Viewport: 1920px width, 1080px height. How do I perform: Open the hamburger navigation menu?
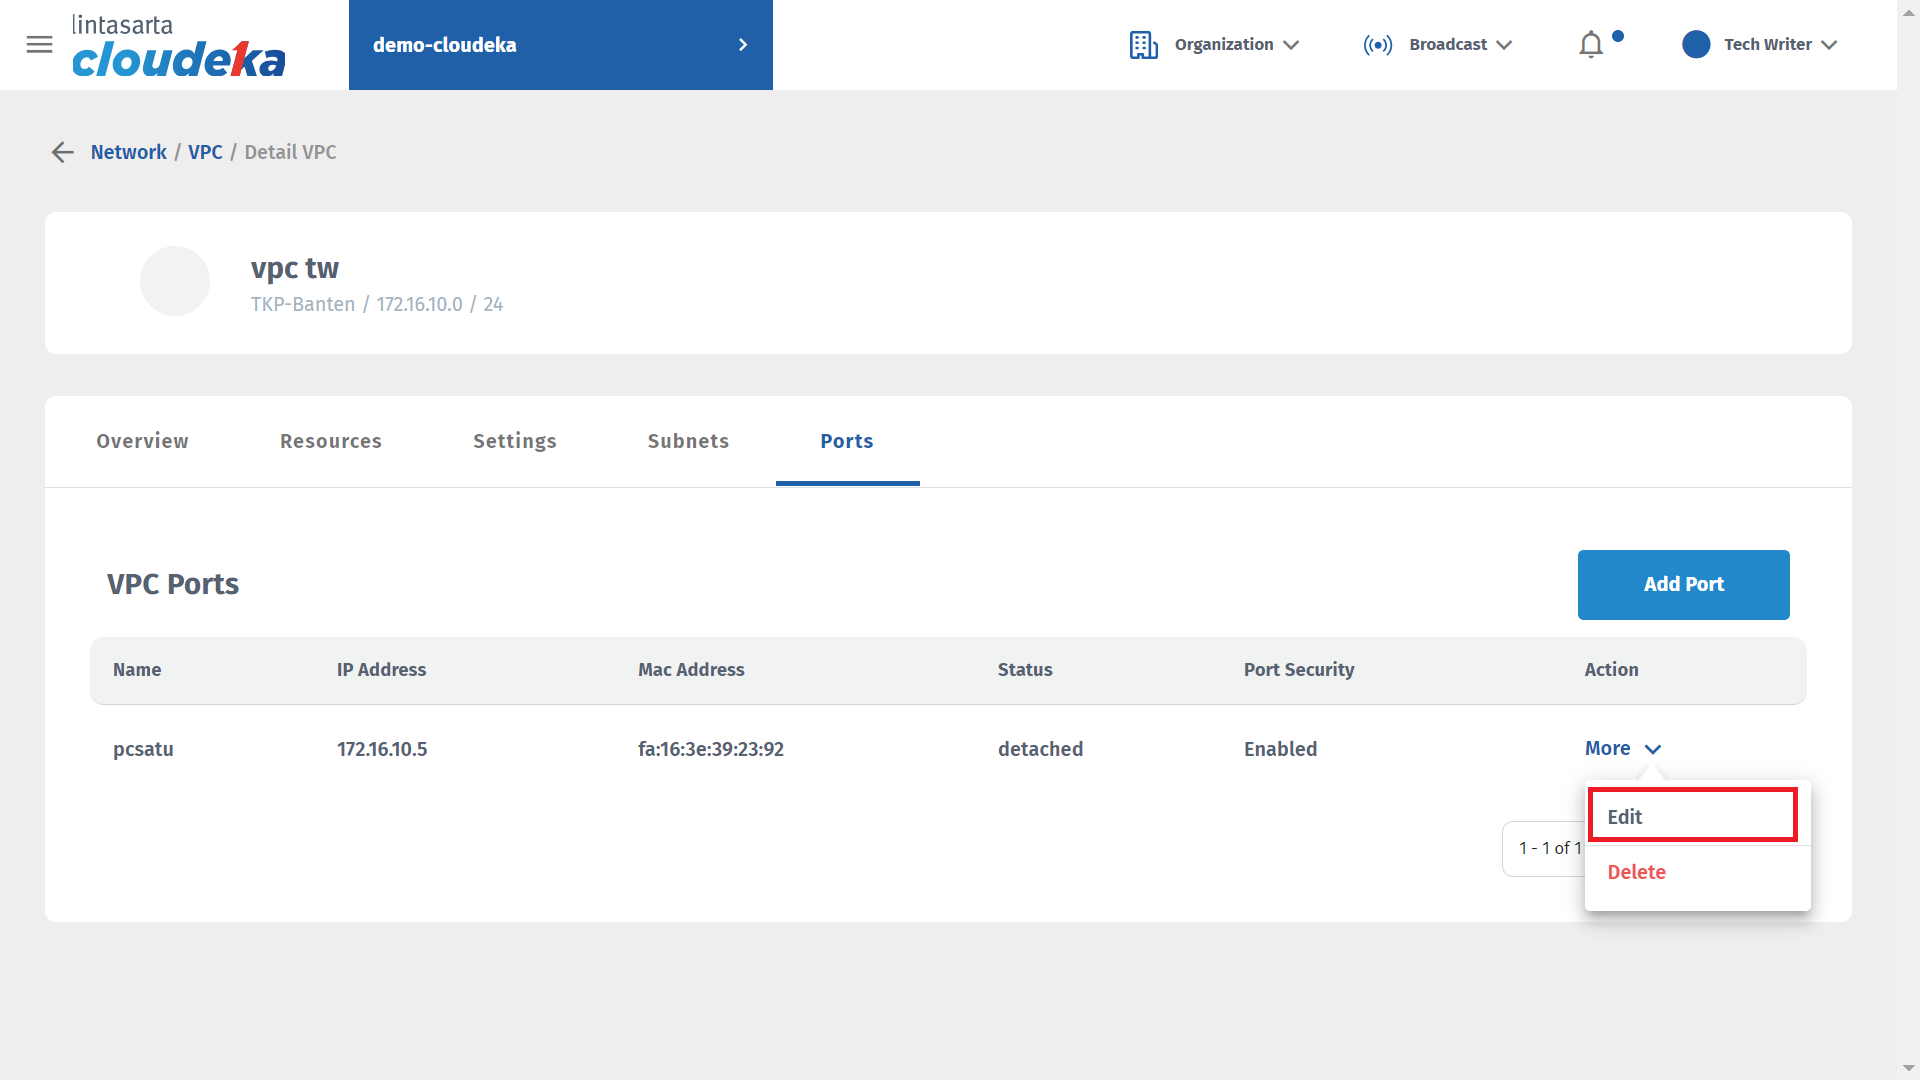pyautogui.click(x=39, y=45)
